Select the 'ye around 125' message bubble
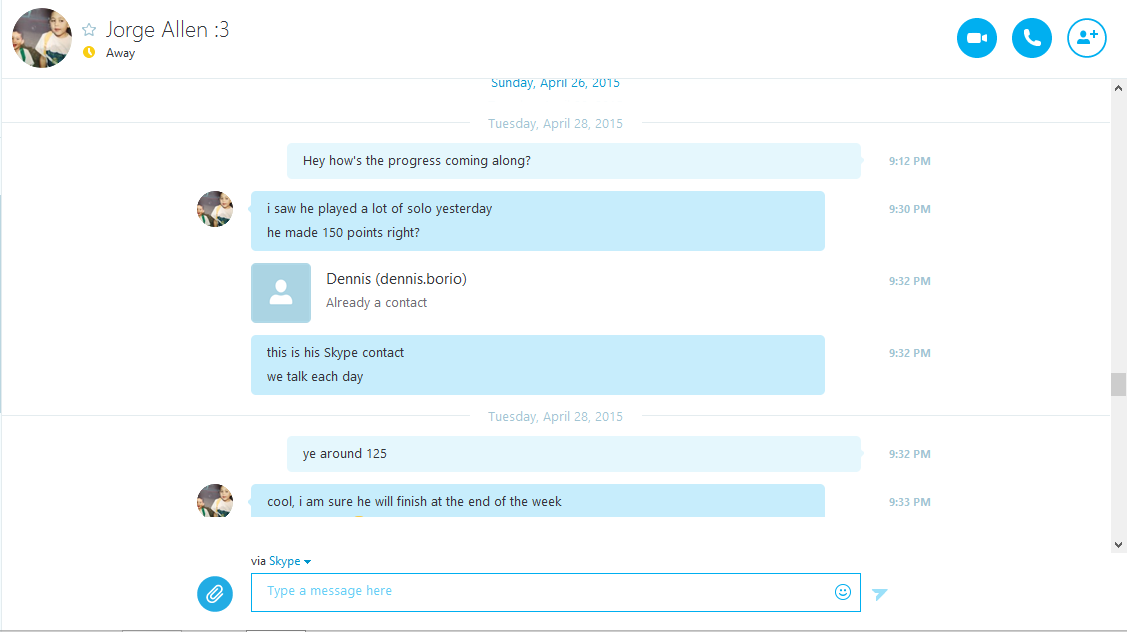This screenshot has height=632, width=1127. point(574,454)
